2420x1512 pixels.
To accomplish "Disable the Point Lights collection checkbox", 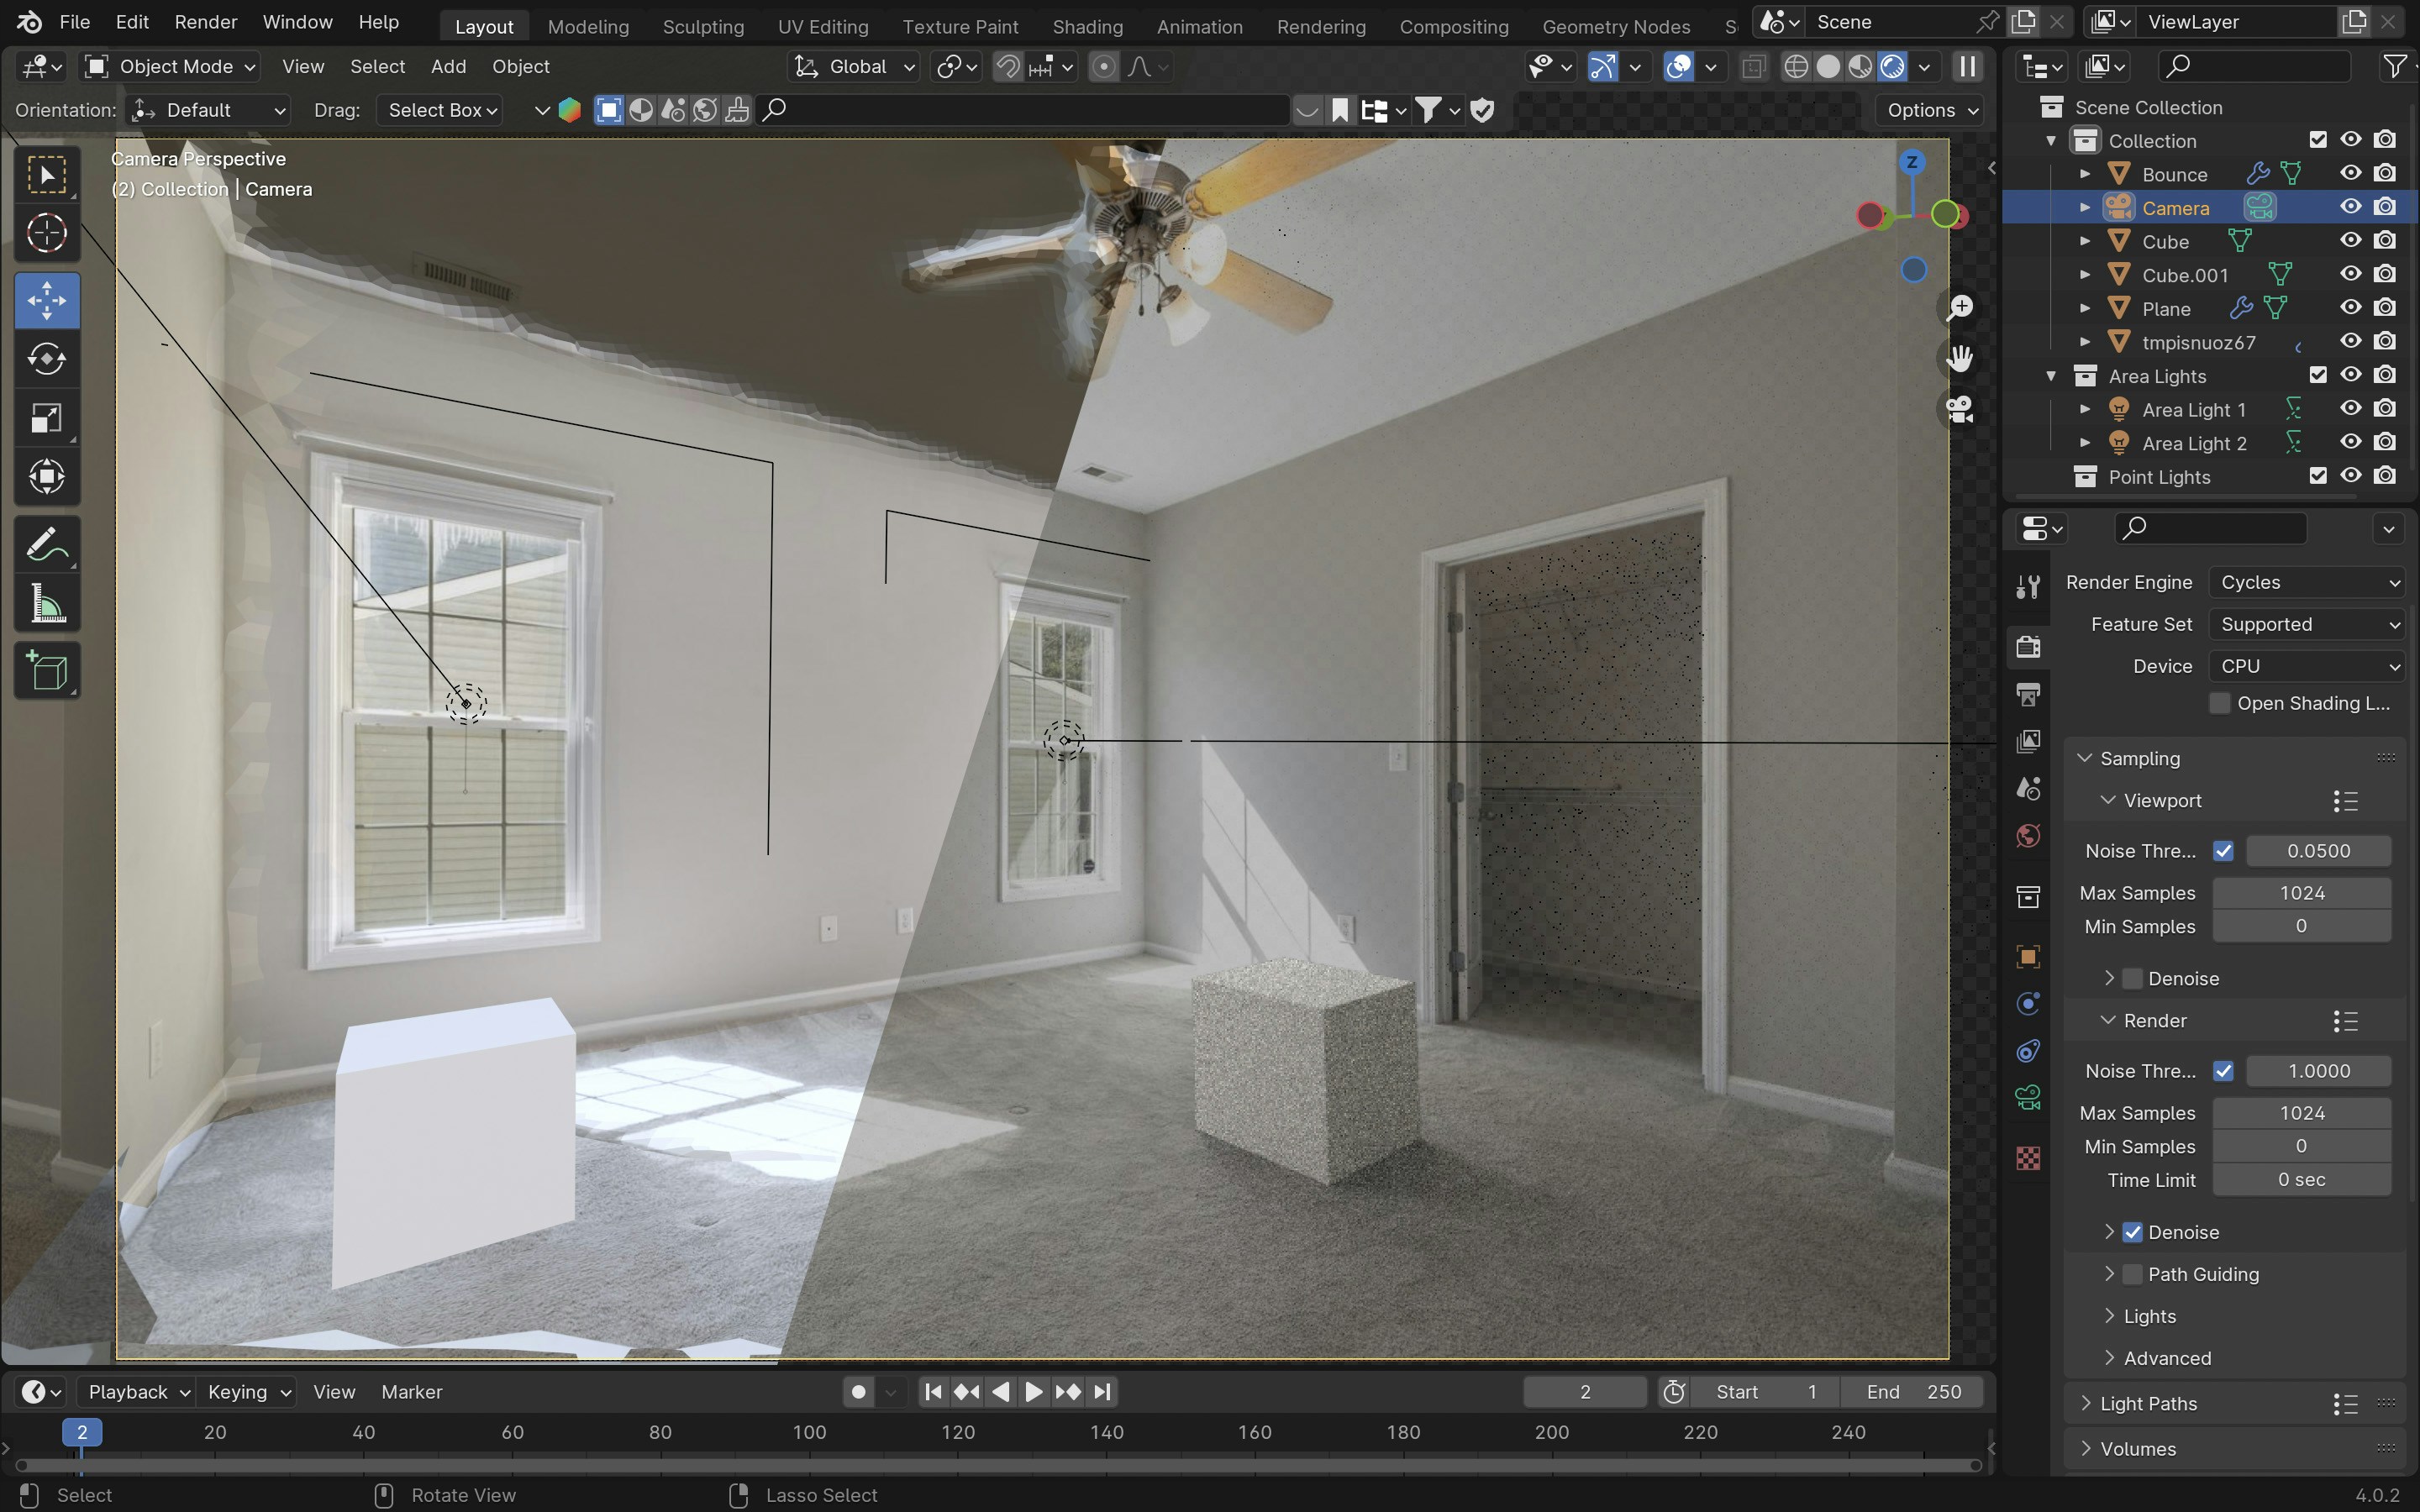I will (2319, 476).
